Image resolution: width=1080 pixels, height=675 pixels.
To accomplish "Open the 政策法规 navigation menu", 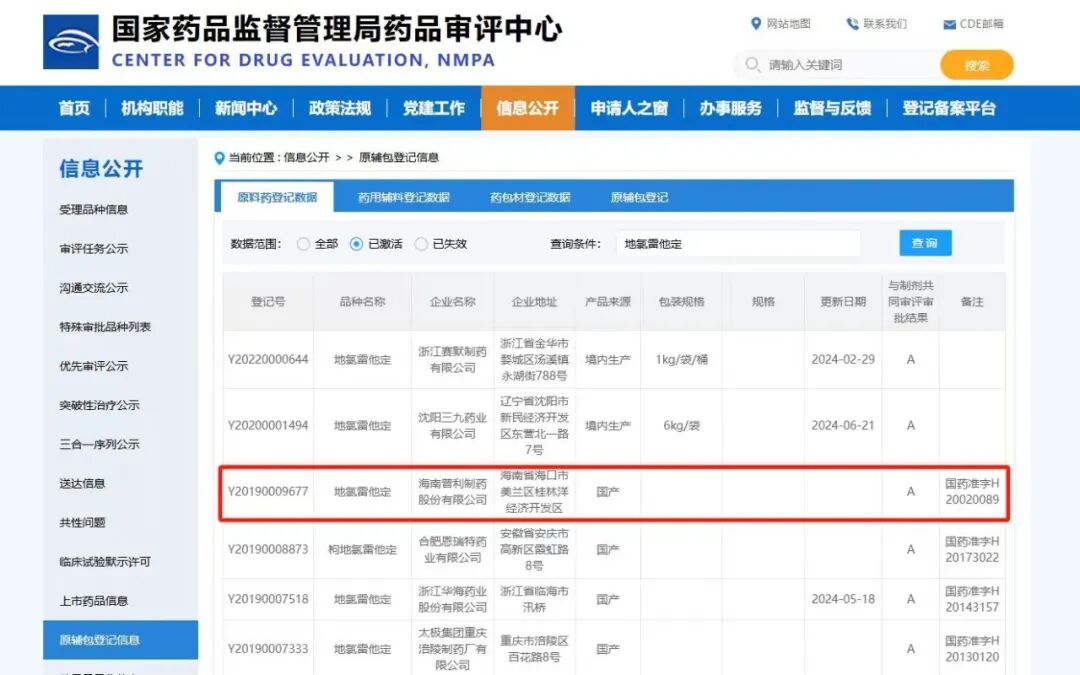I will pos(340,108).
